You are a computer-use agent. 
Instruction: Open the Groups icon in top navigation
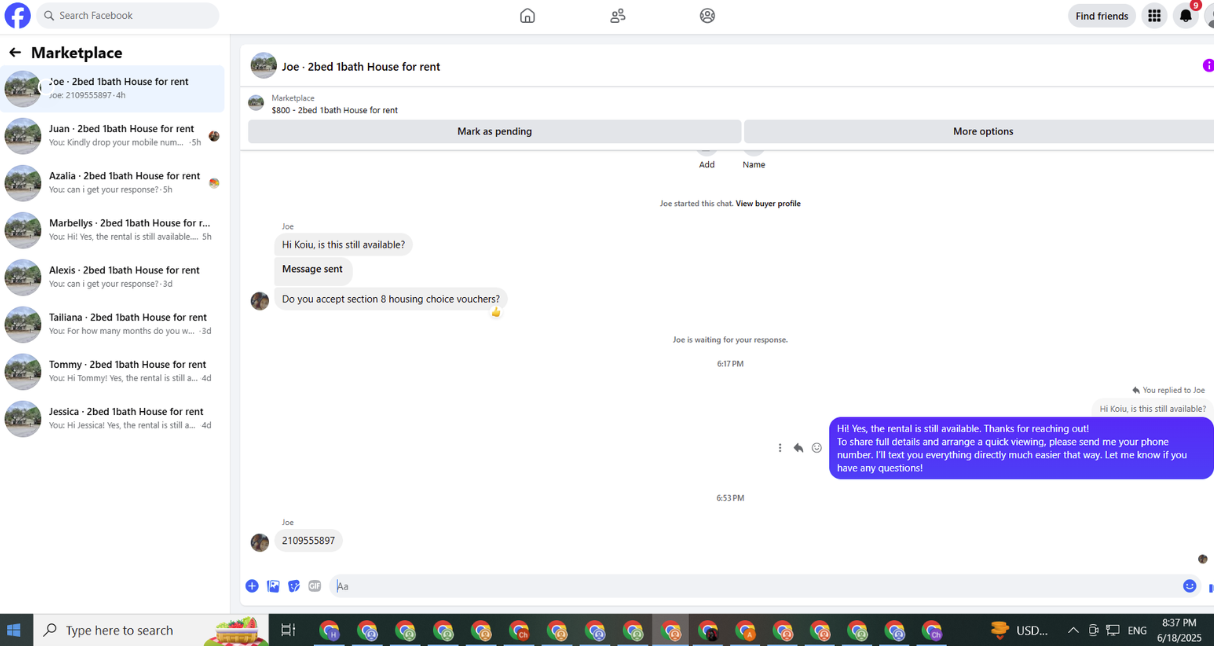click(x=707, y=15)
